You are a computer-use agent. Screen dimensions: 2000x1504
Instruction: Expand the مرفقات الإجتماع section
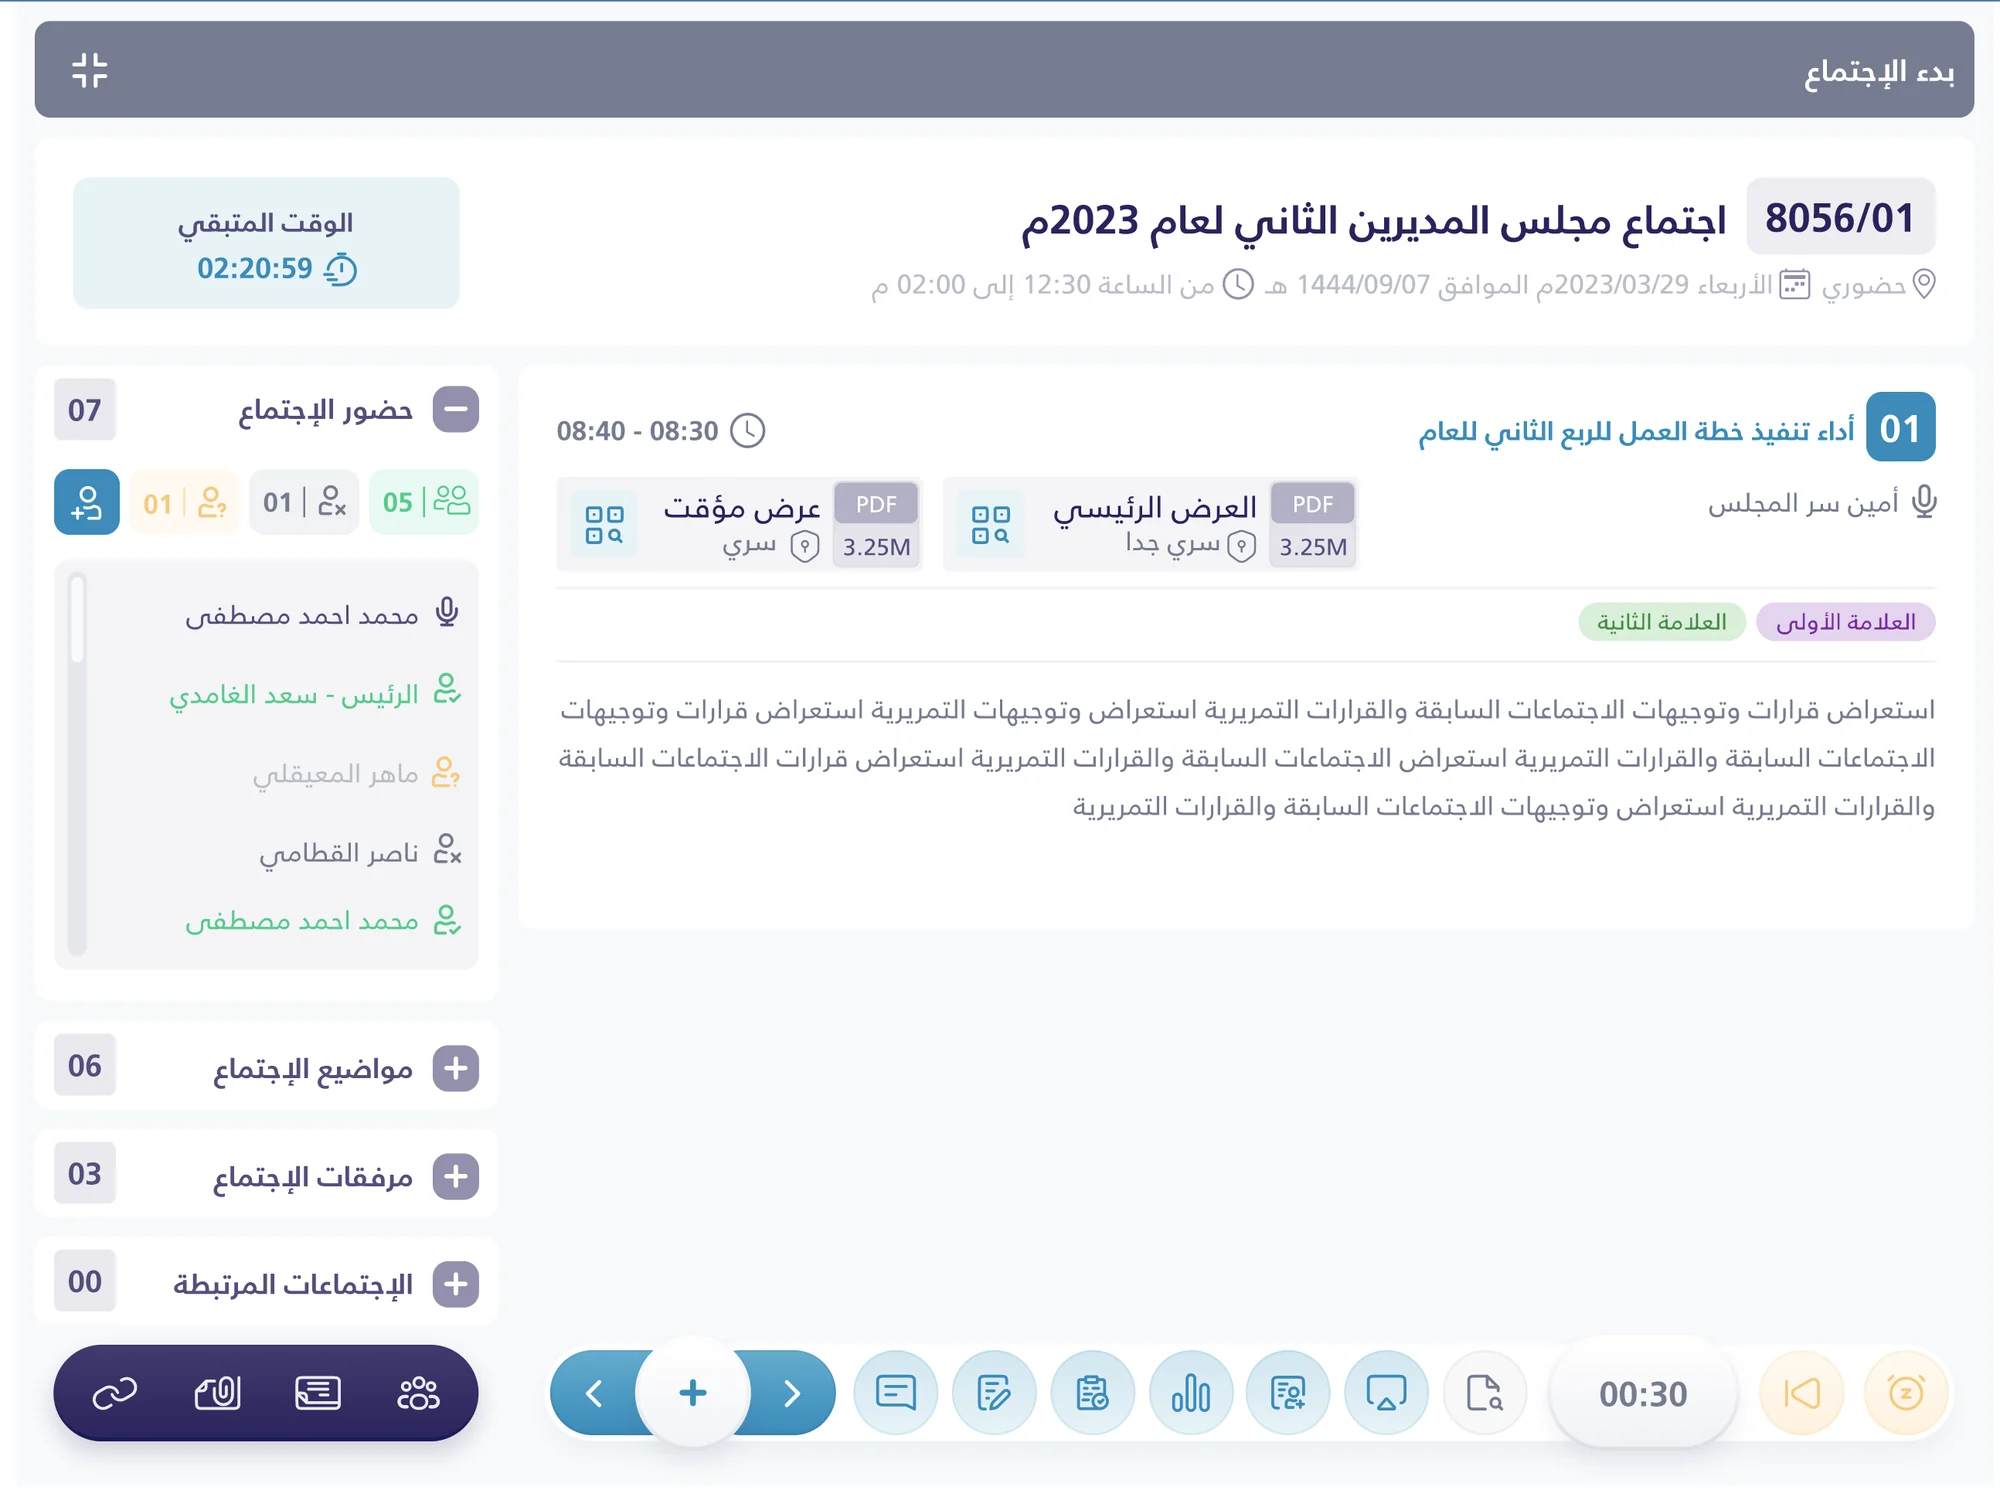[455, 1177]
